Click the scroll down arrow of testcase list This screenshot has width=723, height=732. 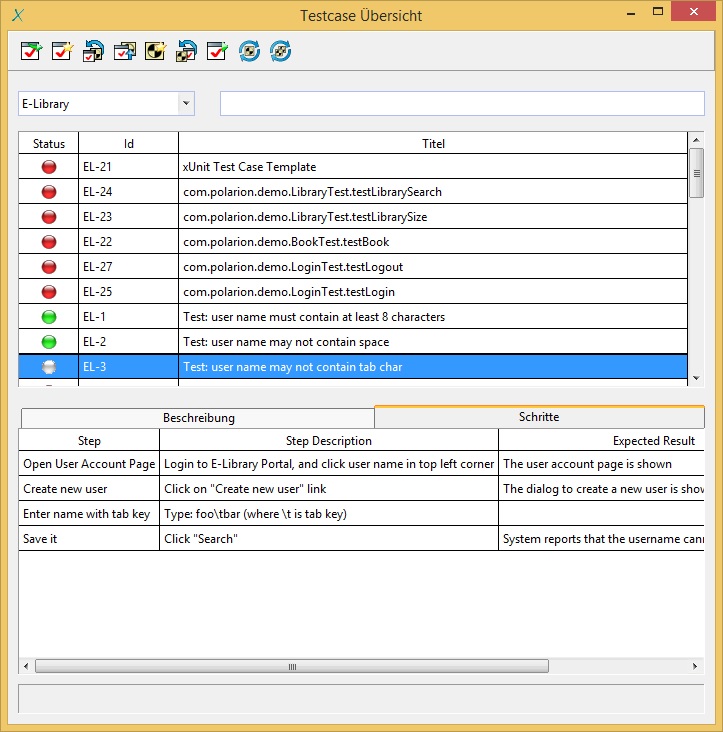coord(697,378)
